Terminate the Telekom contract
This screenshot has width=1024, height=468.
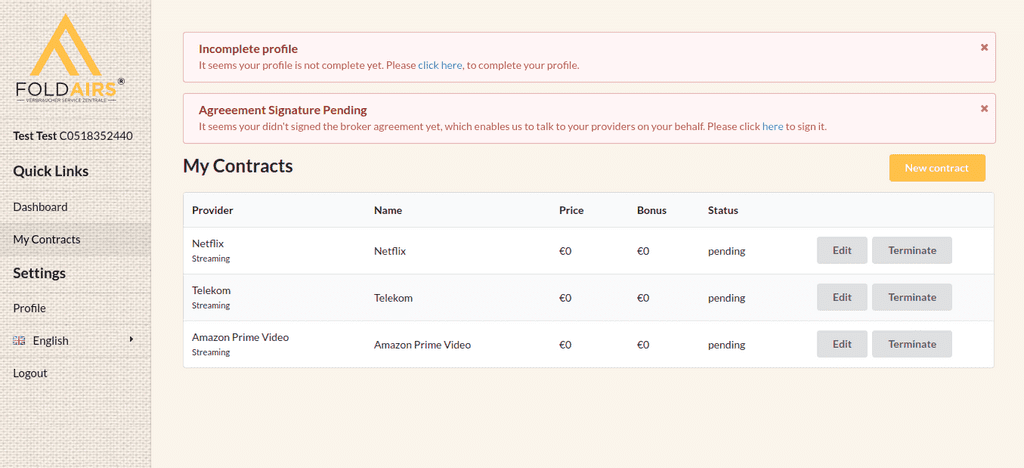[x=911, y=298]
